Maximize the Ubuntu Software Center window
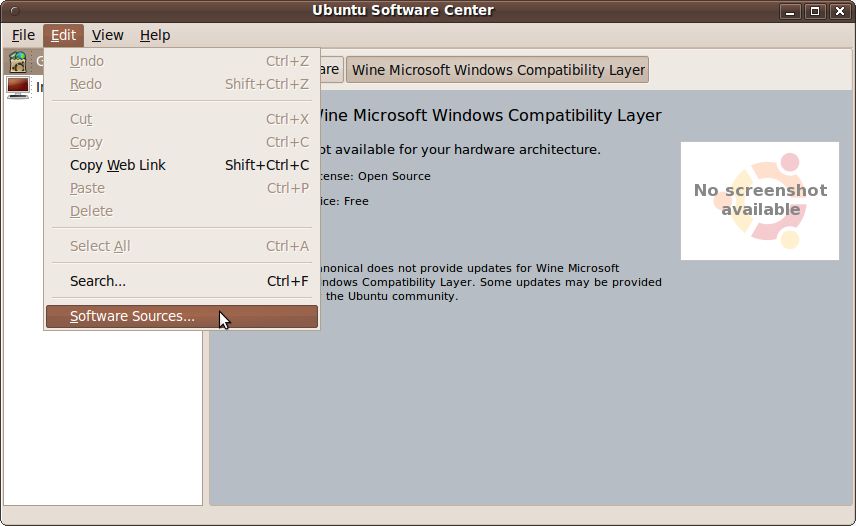The image size is (856, 526). pos(815,11)
